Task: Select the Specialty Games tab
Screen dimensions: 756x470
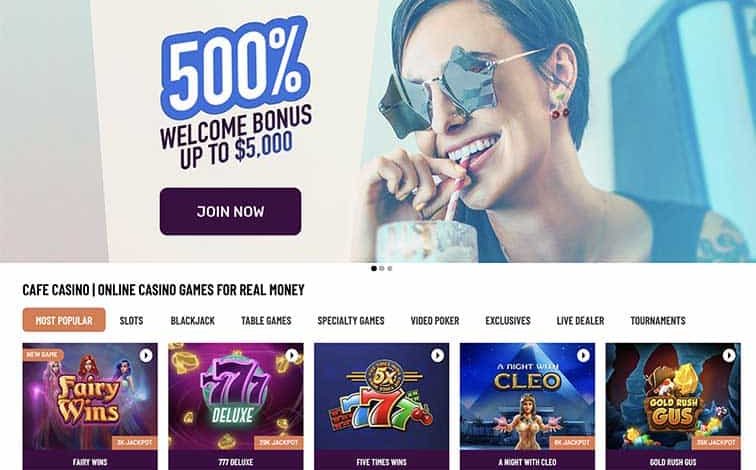Action: 351,321
